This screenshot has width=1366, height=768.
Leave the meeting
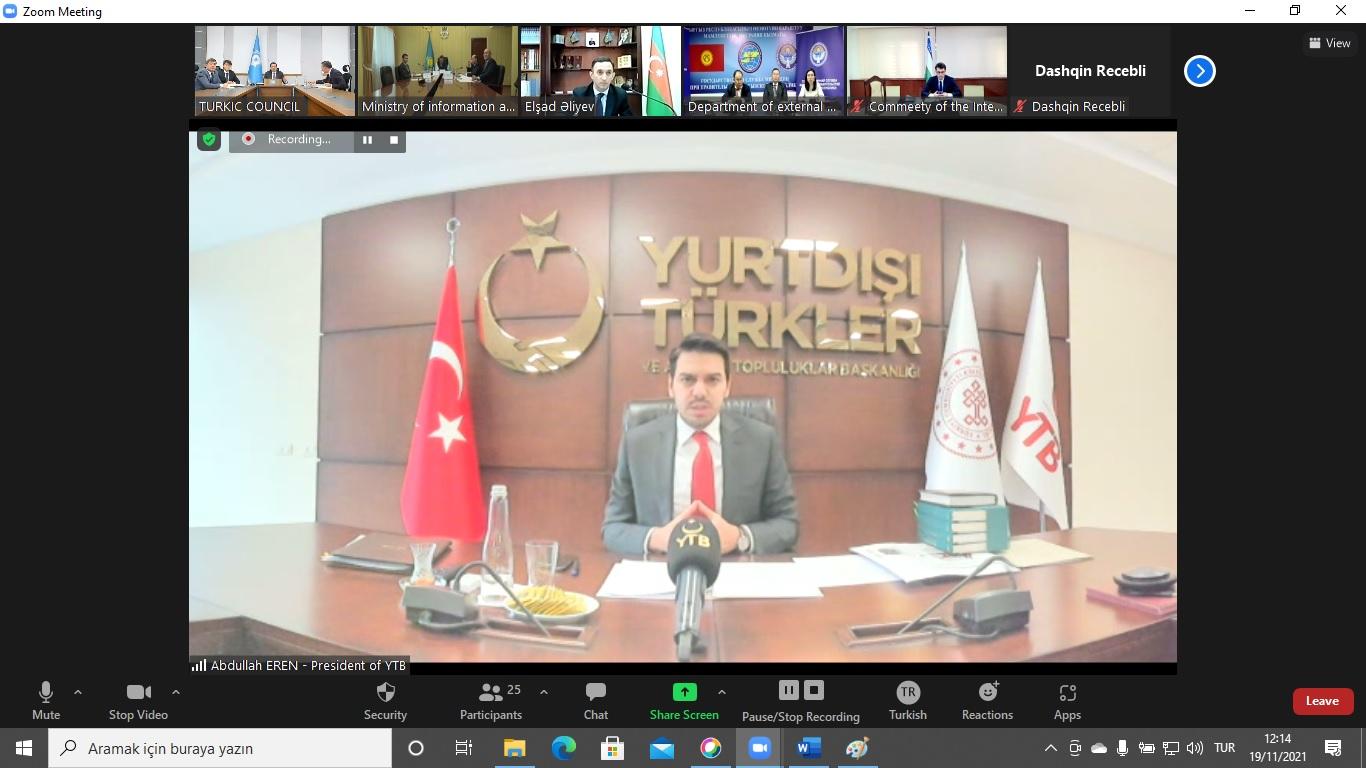point(1322,701)
